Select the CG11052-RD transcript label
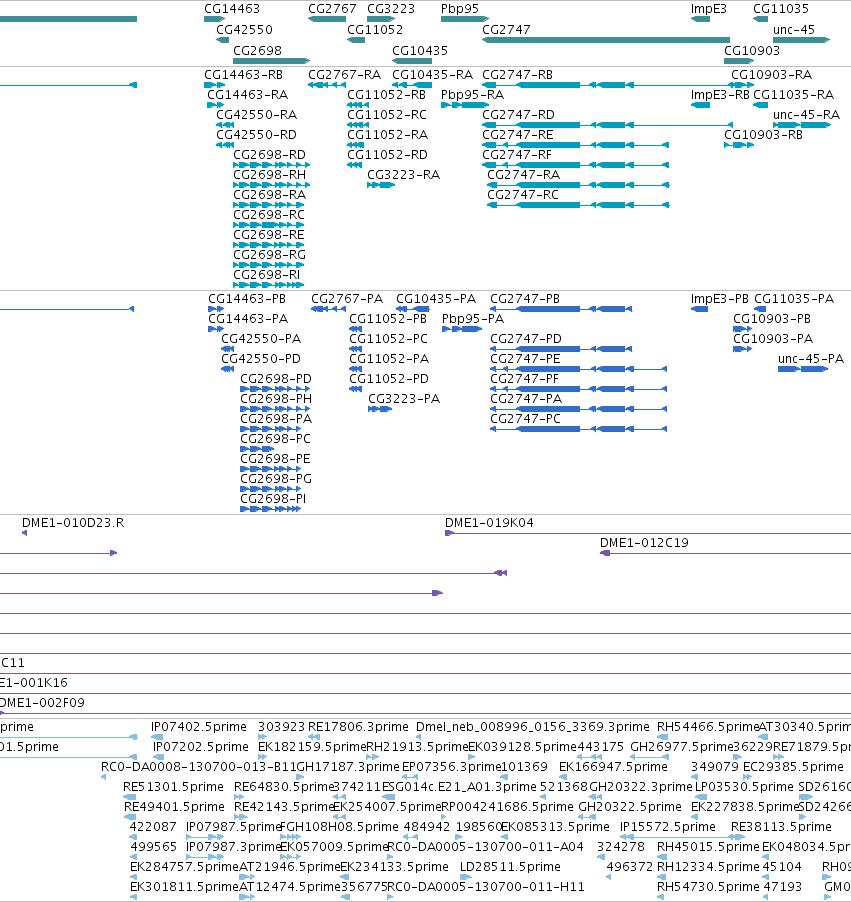This screenshot has width=851, height=902. tap(387, 155)
